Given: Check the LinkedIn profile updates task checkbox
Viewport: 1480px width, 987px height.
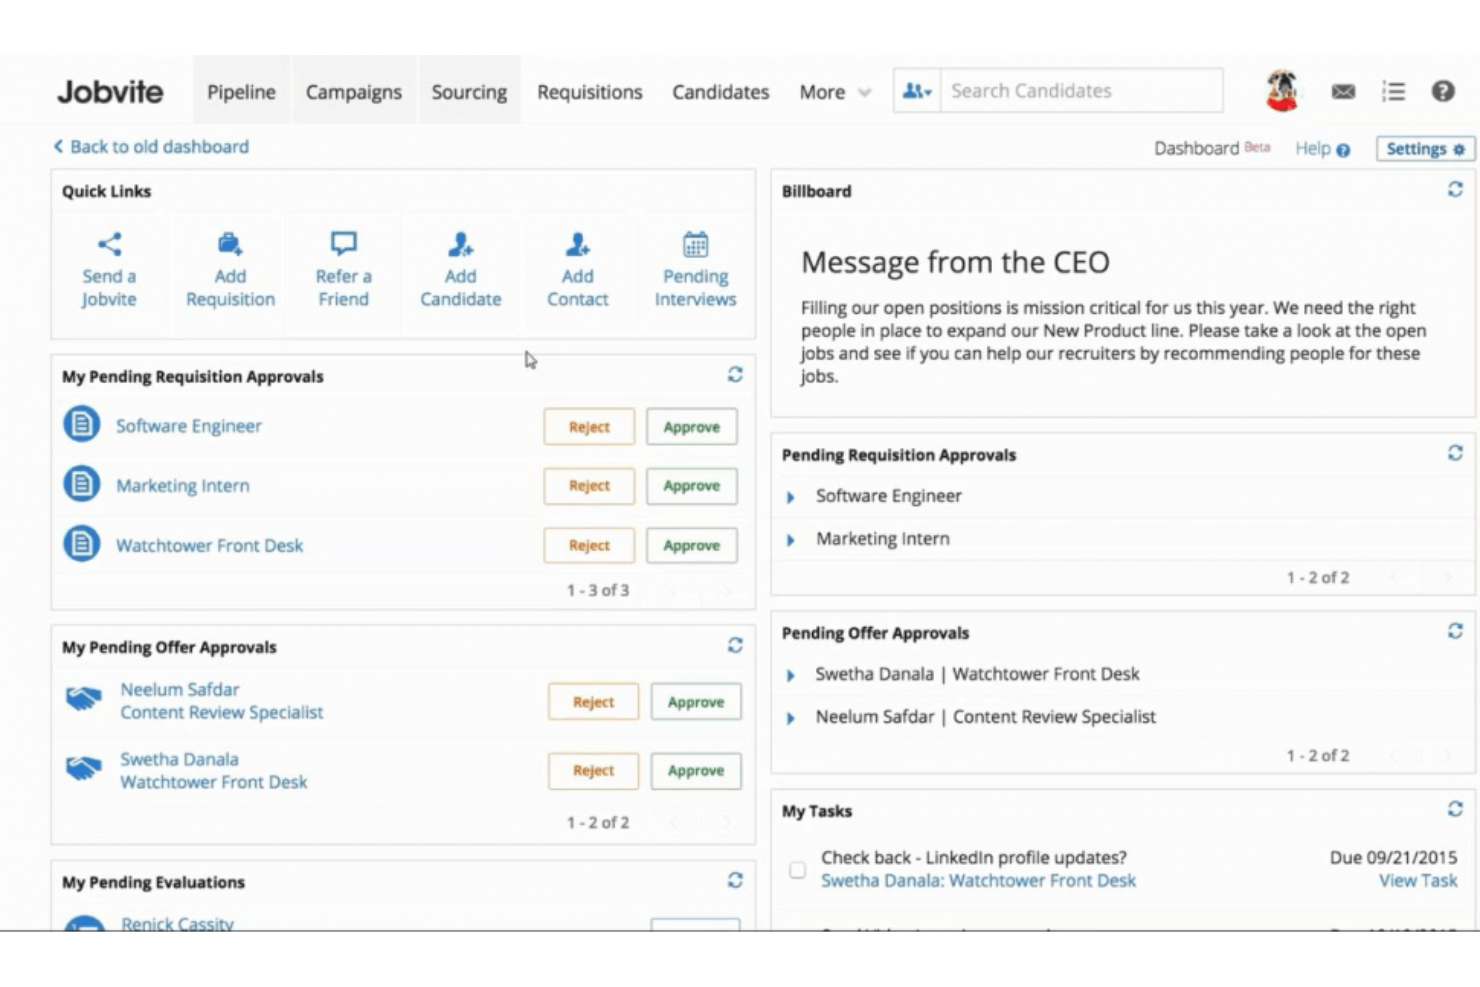Looking at the screenshot, I should 797,870.
